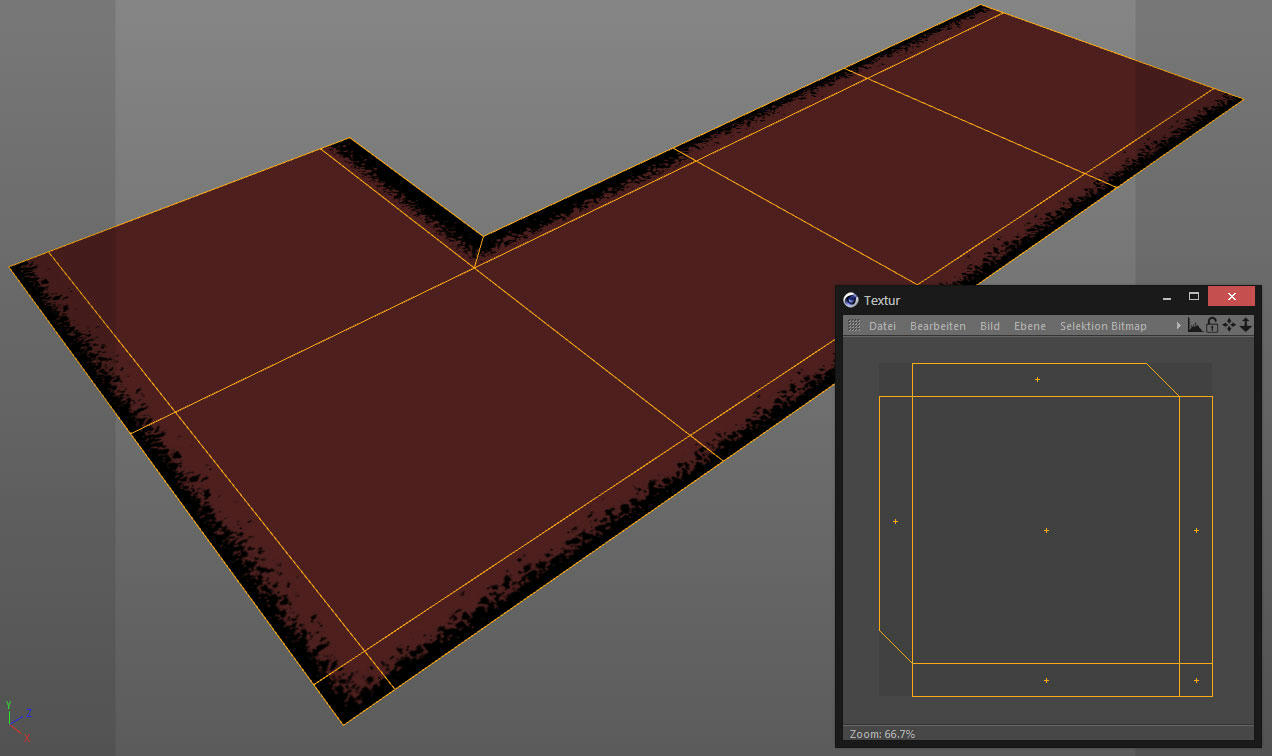
Task: Select the small bottom-right corner UV polygon marker
Action: (x=1196, y=680)
